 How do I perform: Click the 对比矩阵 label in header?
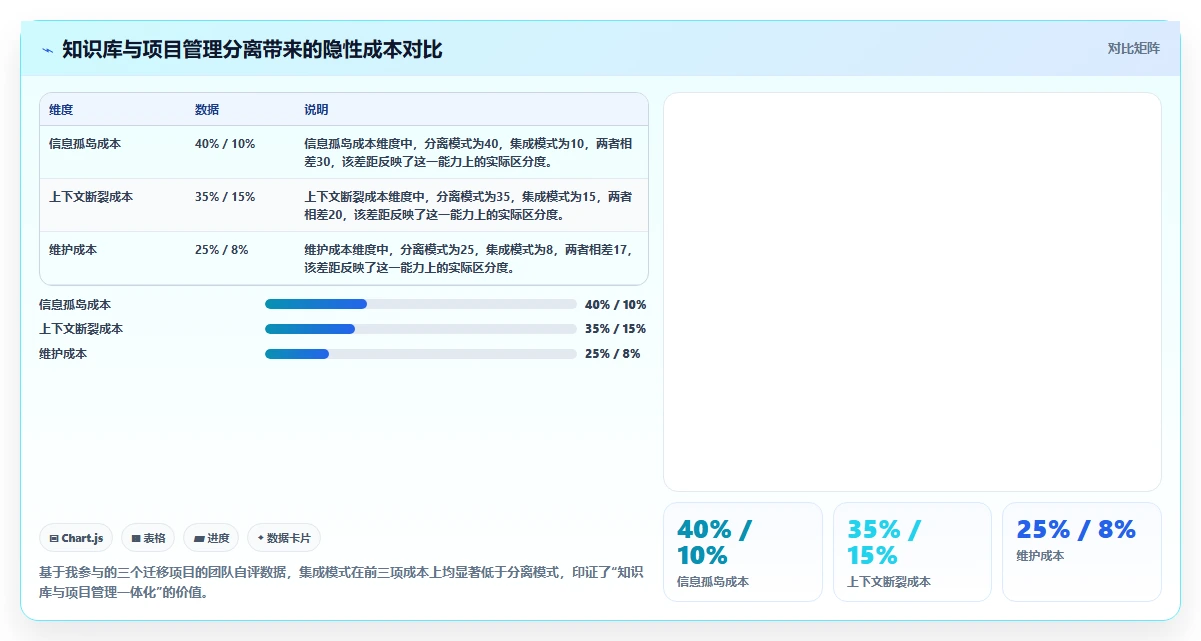pyautogui.click(x=1134, y=48)
